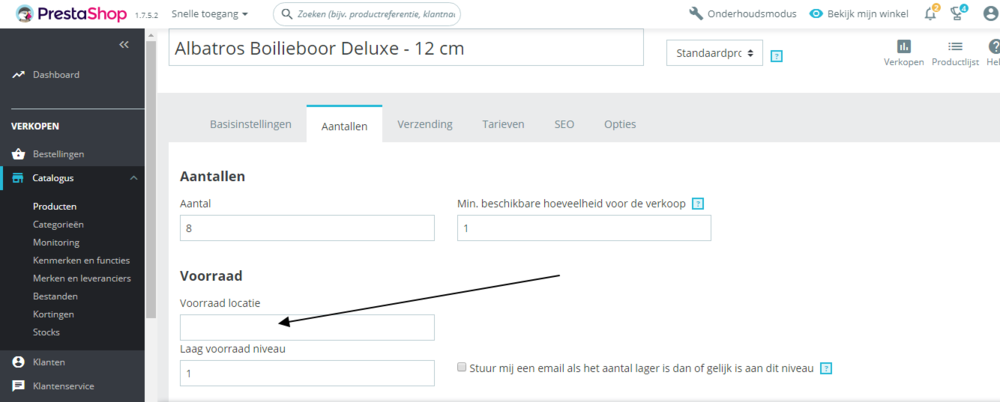Click the Help question mark icon in the toolbar
Viewport: 1000px width, 402px height.
coord(994,46)
